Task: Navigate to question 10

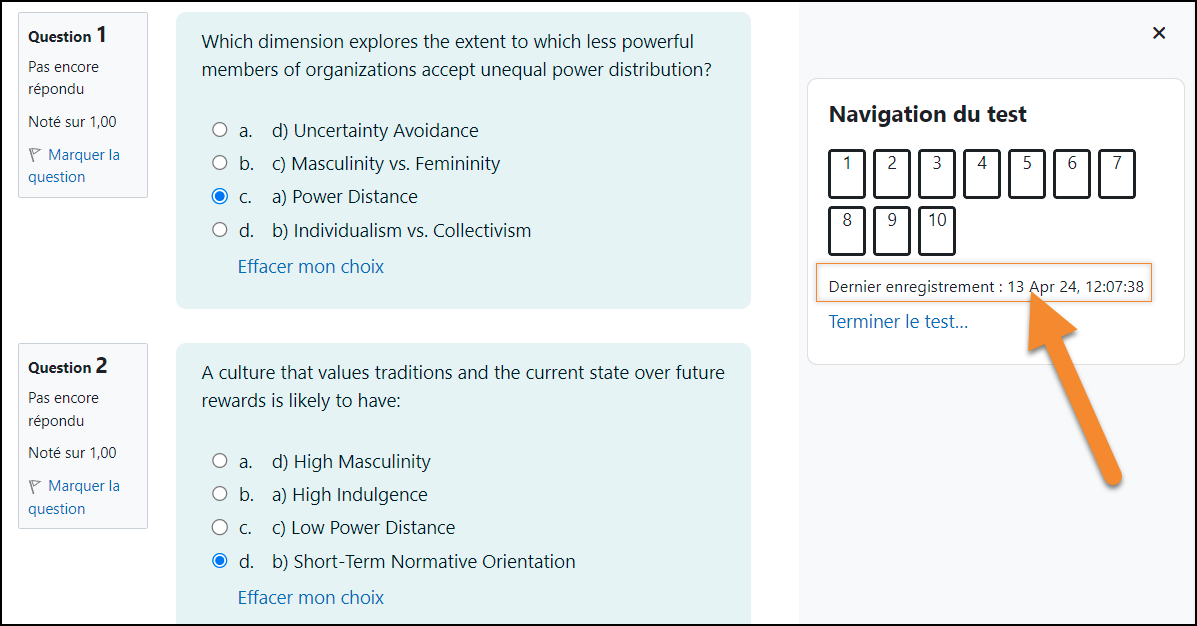Action: click(937, 231)
